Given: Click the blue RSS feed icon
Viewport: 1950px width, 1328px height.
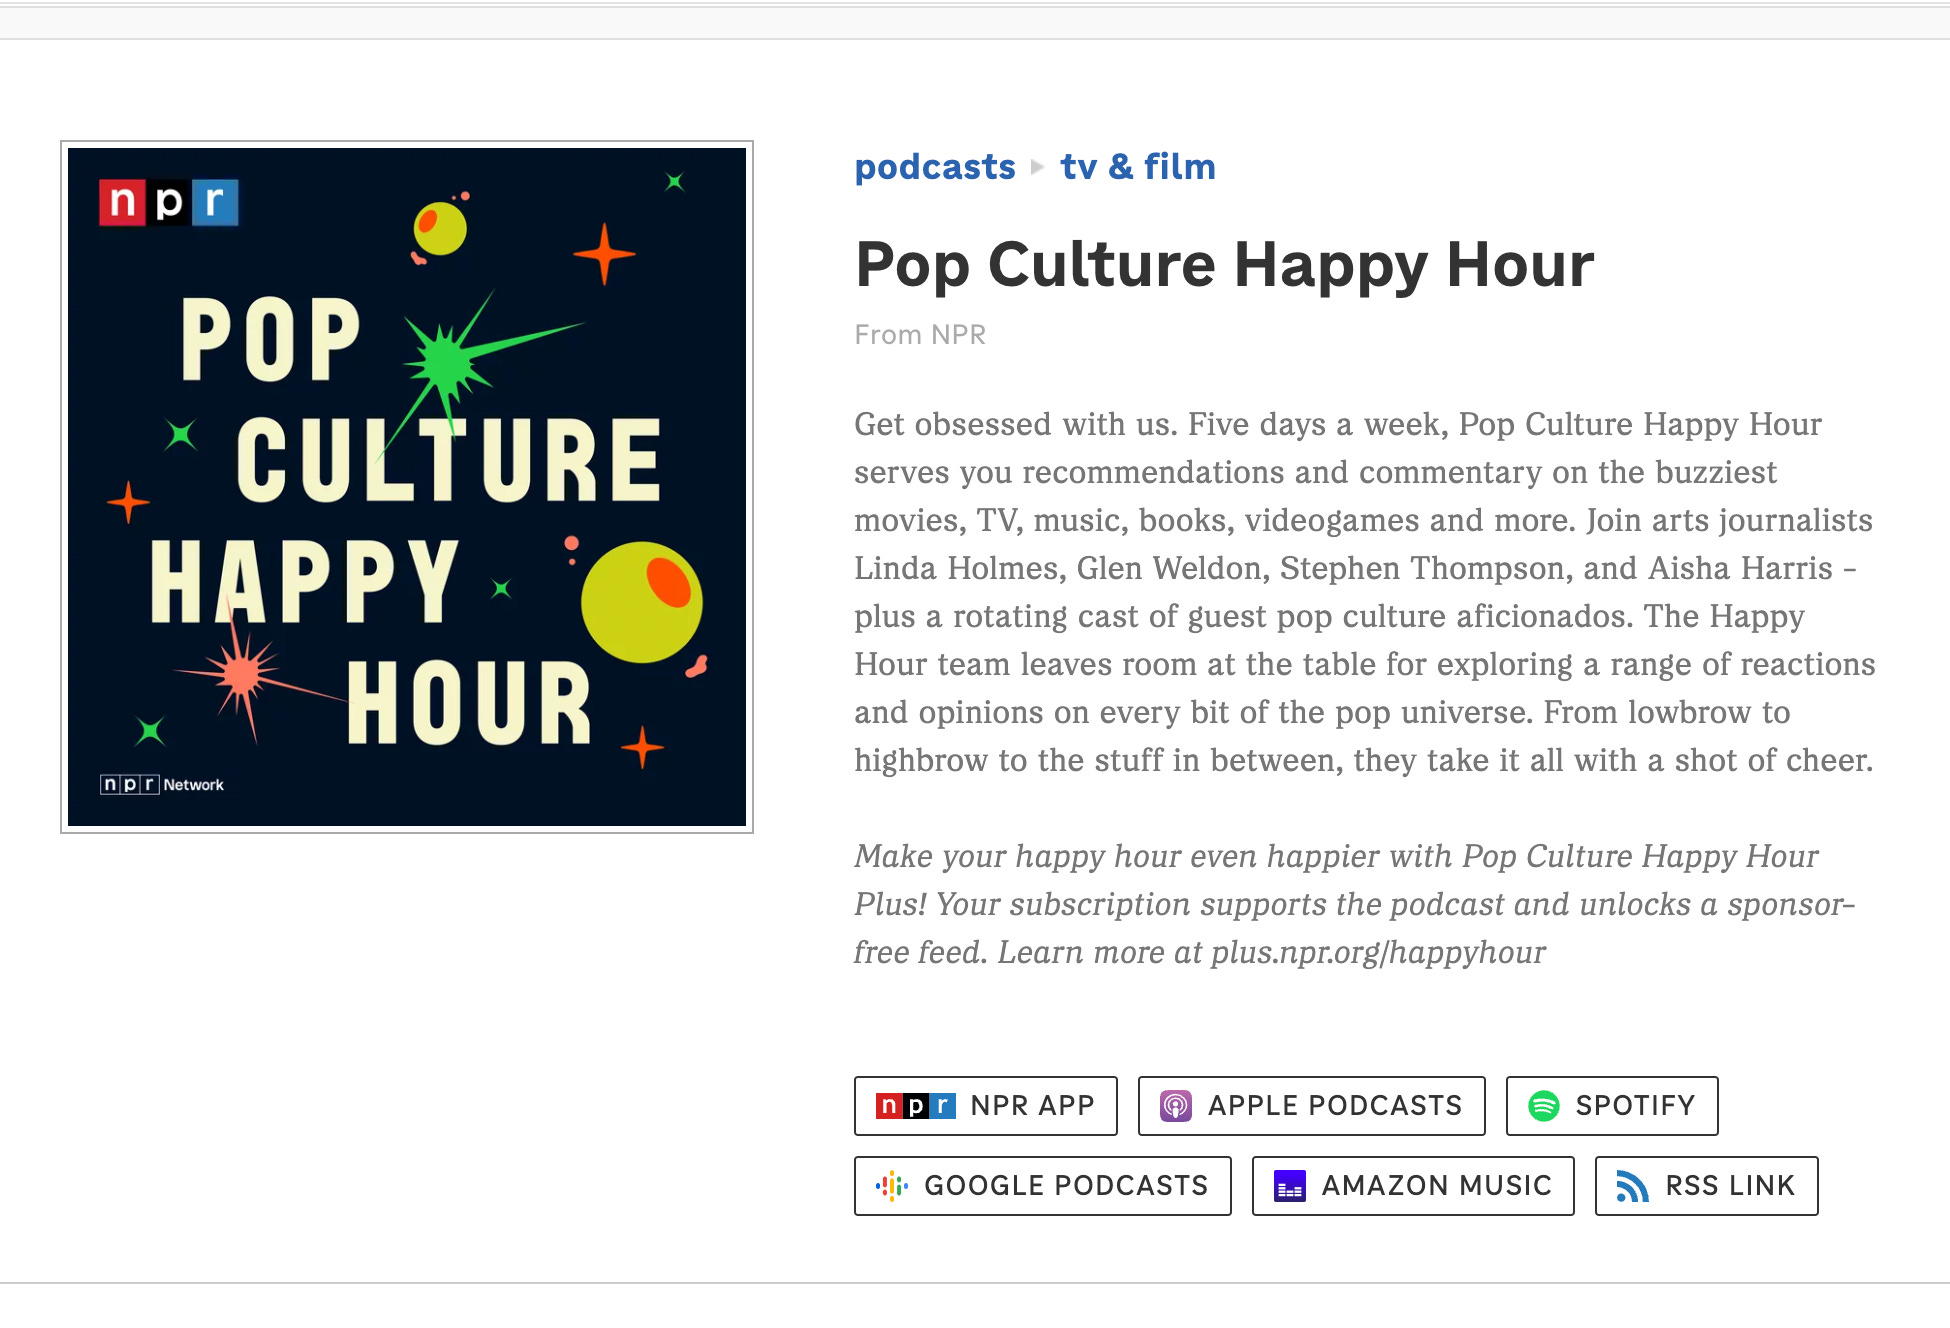Looking at the screenshot, I should tap(1633, 1186).
